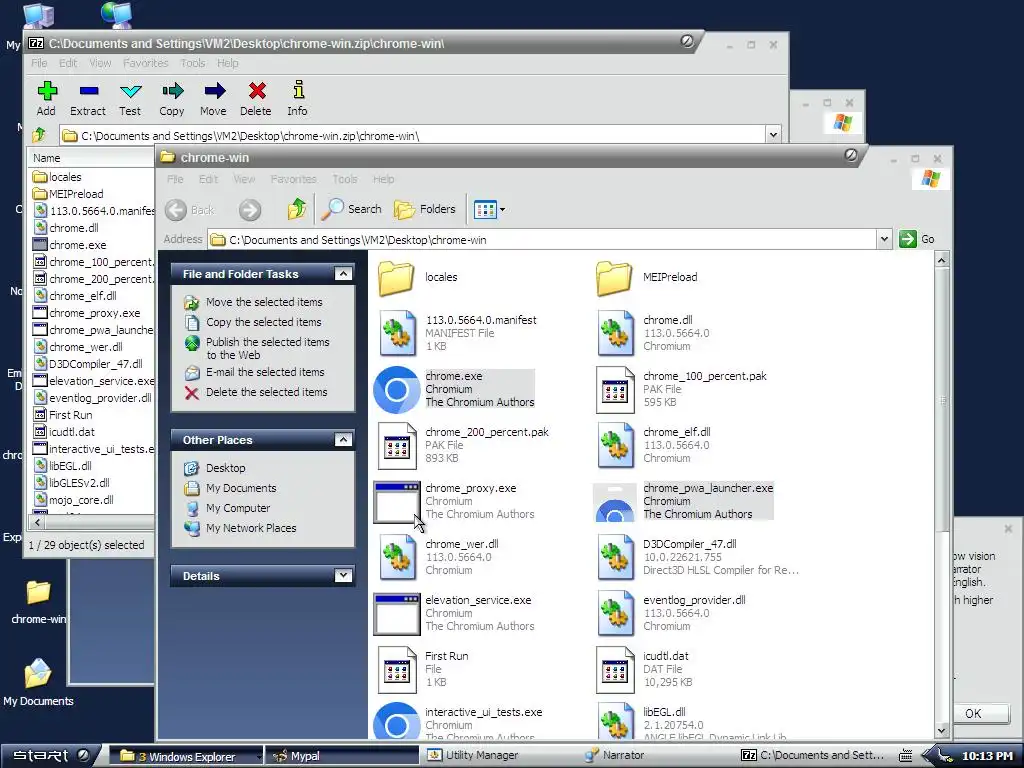Select the chrome.dll file icon
The image size is (1024, 768).
(x=615, y=333)
